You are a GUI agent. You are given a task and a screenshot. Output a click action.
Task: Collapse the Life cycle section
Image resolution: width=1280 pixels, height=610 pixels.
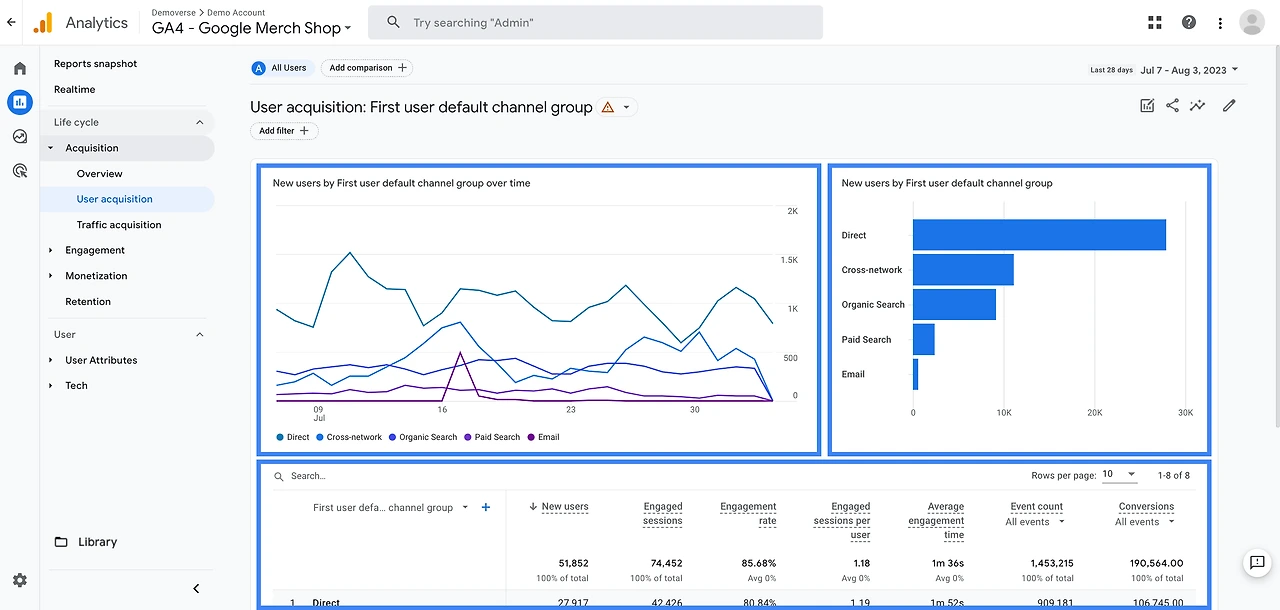[x=199, y=122]
